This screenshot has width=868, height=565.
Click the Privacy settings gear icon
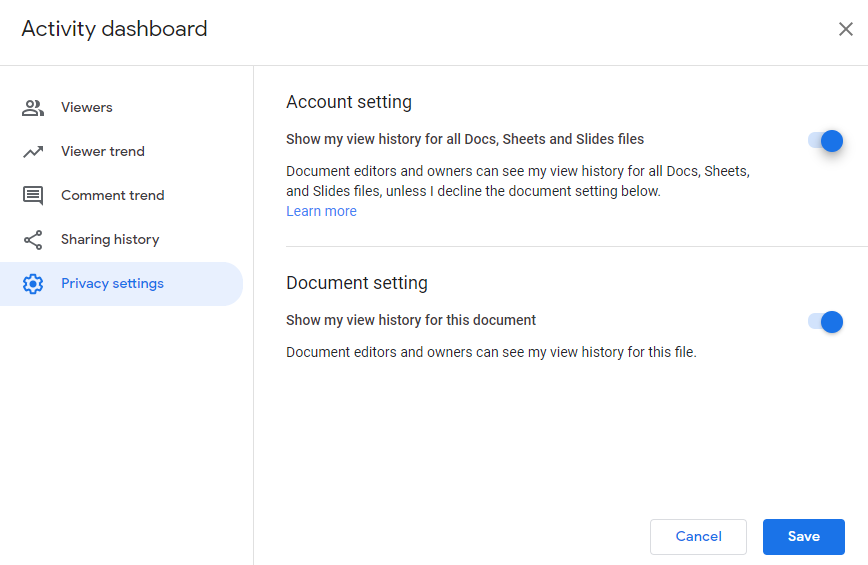pos(33,284)
